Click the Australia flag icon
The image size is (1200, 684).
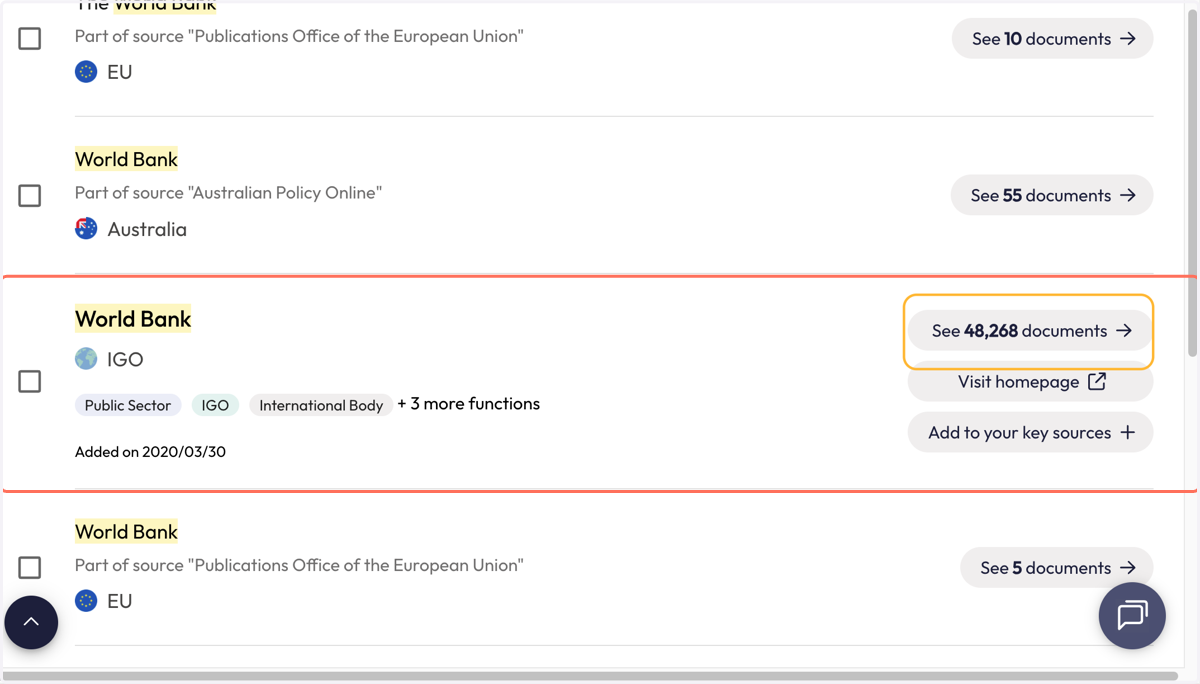click(86, 229)
